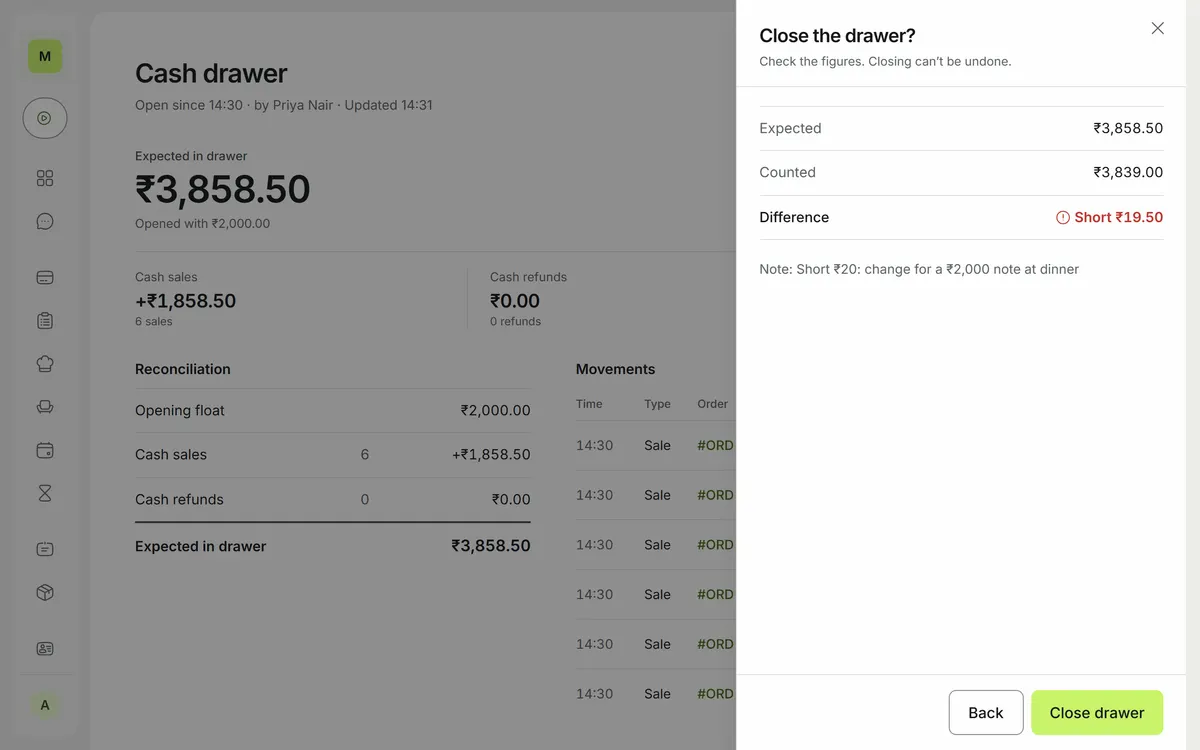Click the Time column header in Movements
Viewport: 1200px width, 750px height.
click(x=589, y=404)
